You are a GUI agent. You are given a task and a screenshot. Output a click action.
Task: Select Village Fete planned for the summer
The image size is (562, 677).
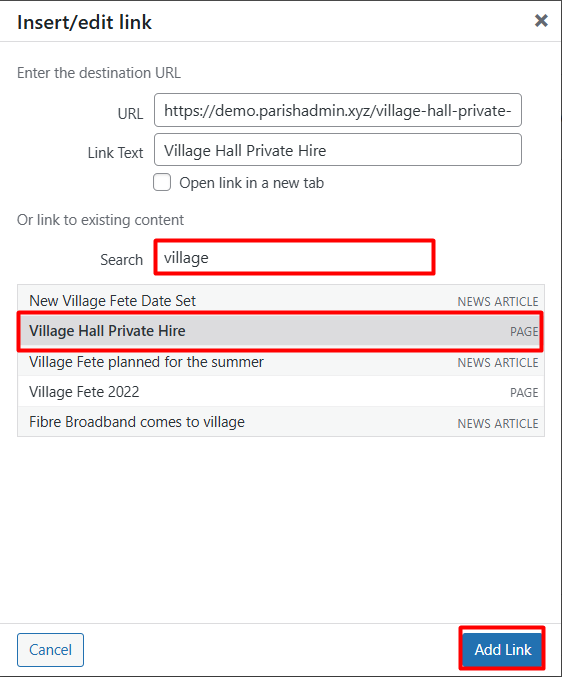[x=281, y=361]
